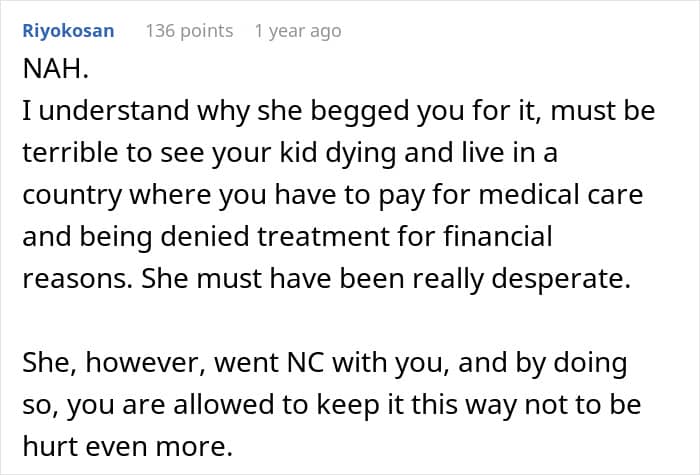Viewport: 700px width, 475px height.
Task: Click the word "understand" in the comment
Action: 110,111
